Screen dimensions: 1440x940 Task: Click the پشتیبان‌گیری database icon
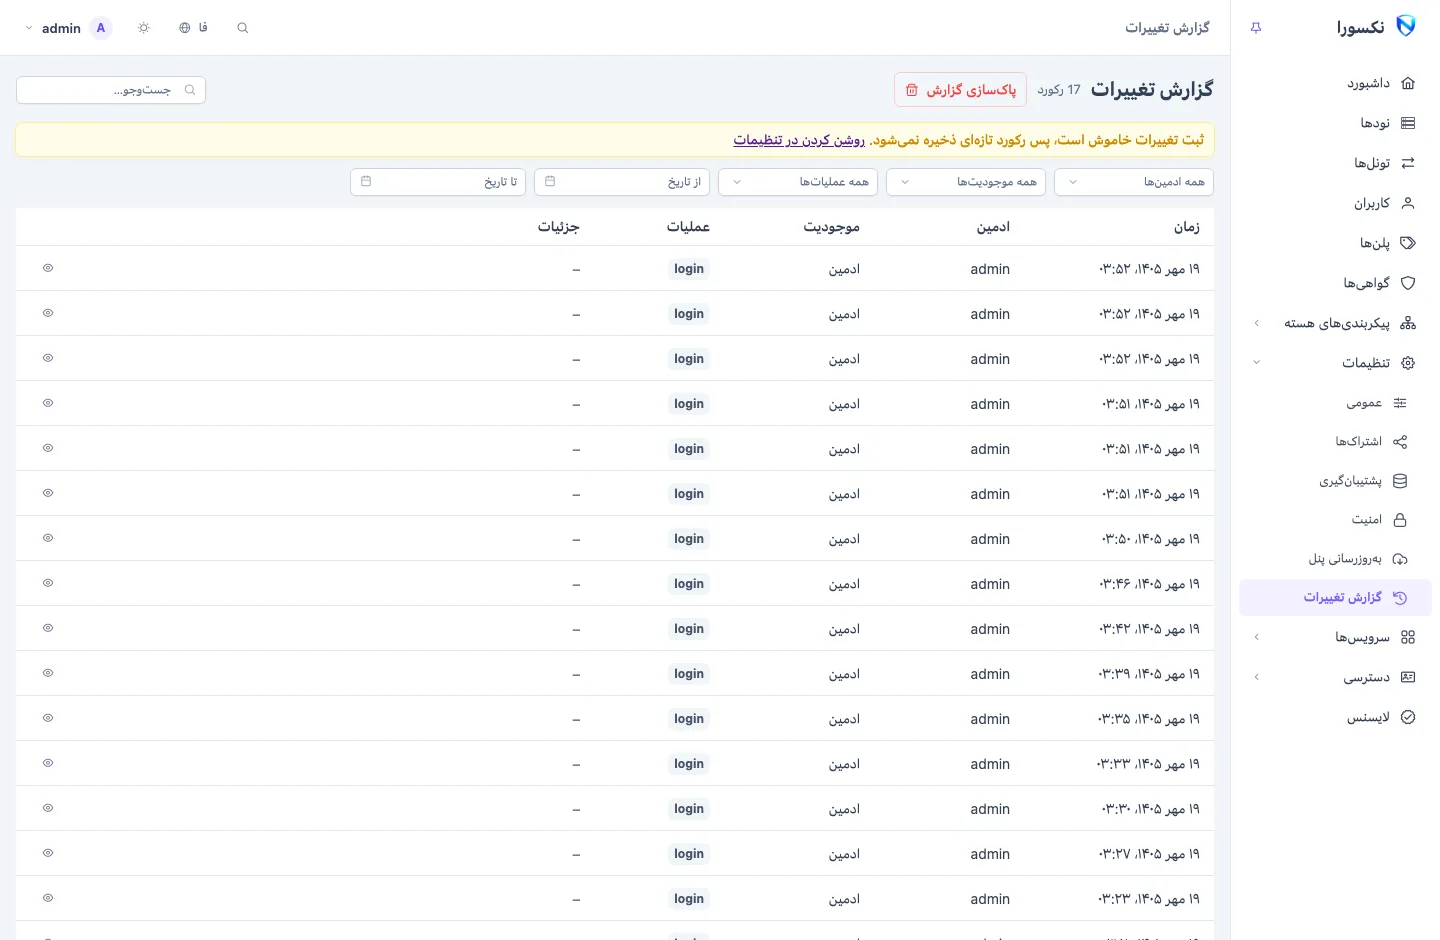pos(1400,481)
